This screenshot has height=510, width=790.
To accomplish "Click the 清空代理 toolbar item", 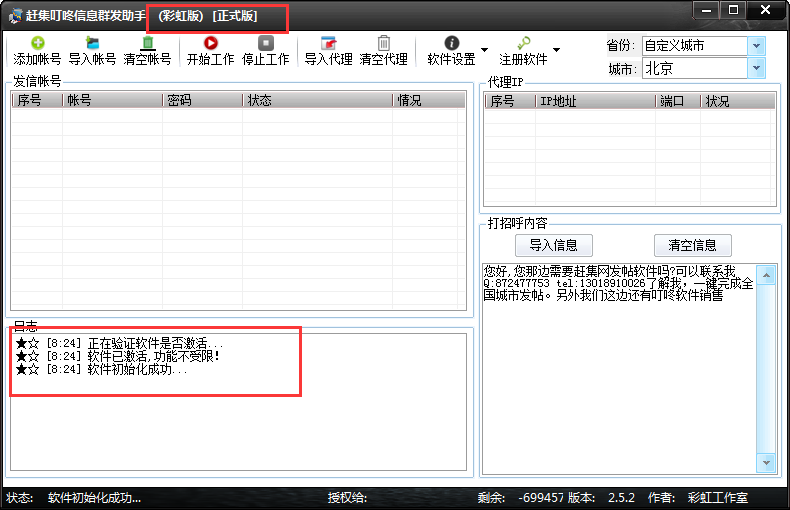I will click(x=383, y=52).
